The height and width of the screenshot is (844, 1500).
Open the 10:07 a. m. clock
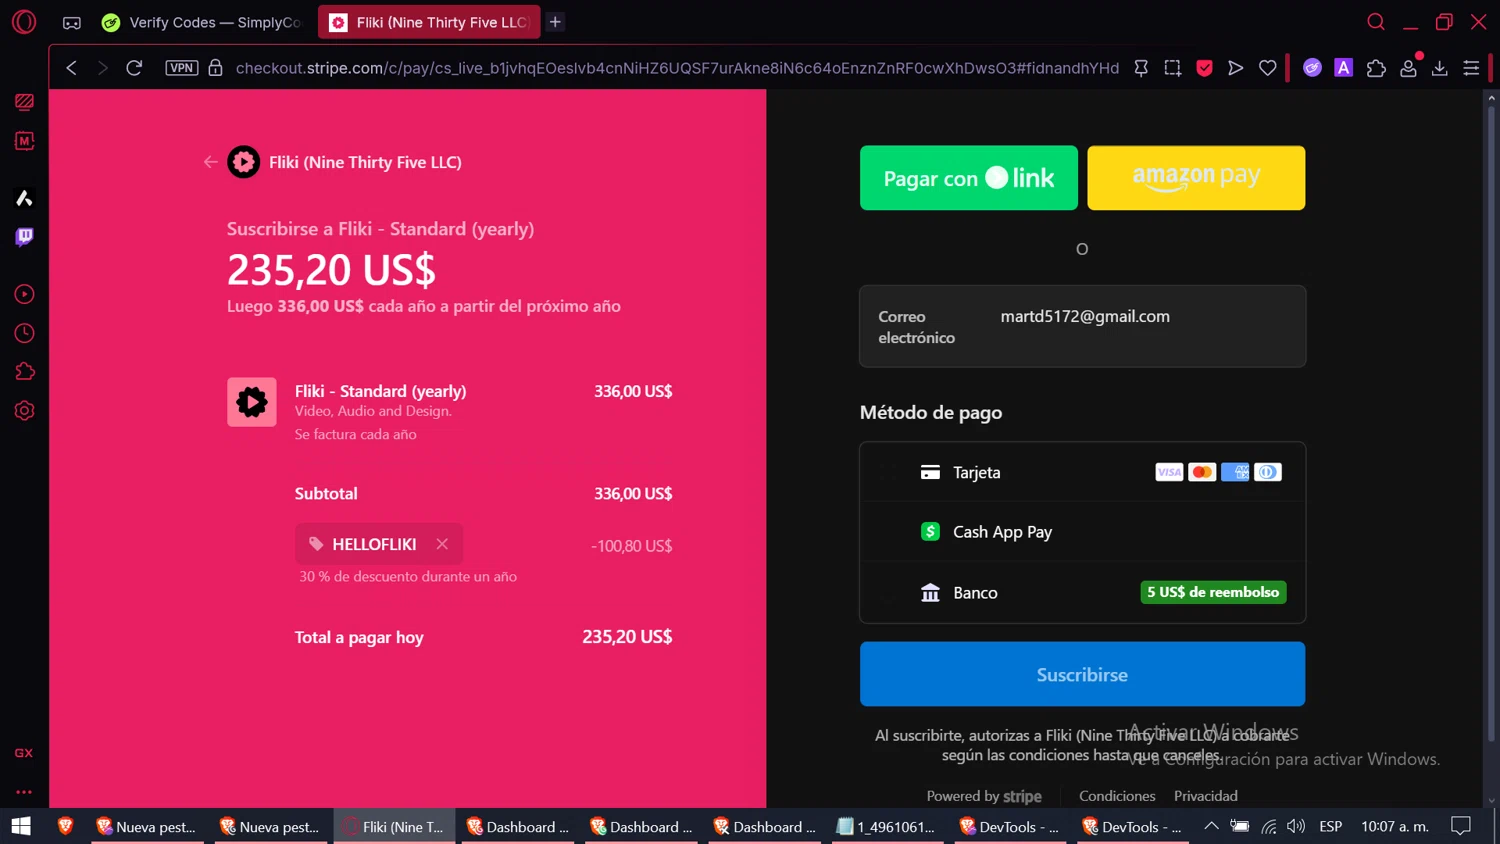pos(1394,826)
